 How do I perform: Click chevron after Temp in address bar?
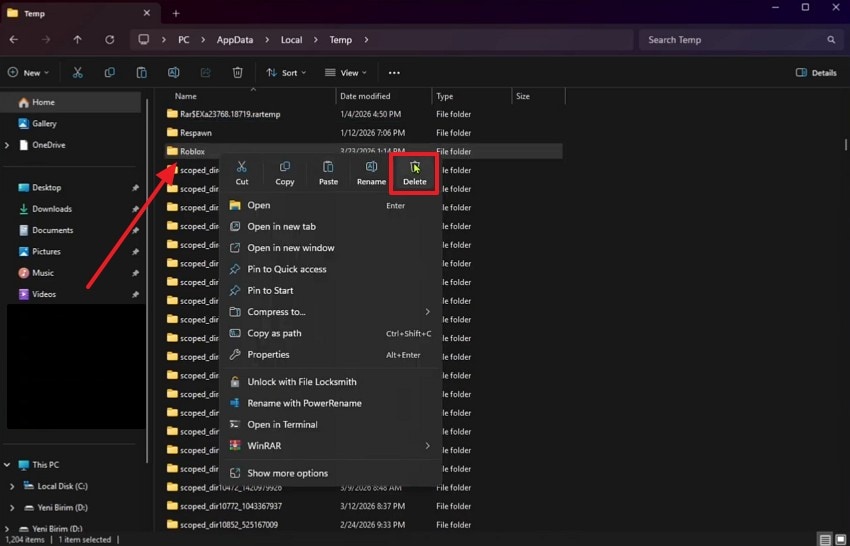(x=366, y=40)
